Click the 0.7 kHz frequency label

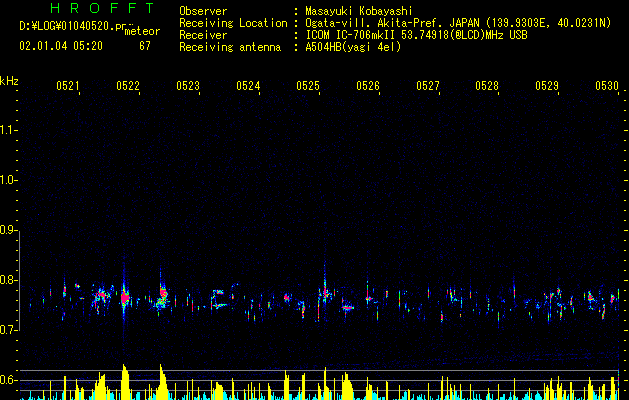(x=7, y=330)
